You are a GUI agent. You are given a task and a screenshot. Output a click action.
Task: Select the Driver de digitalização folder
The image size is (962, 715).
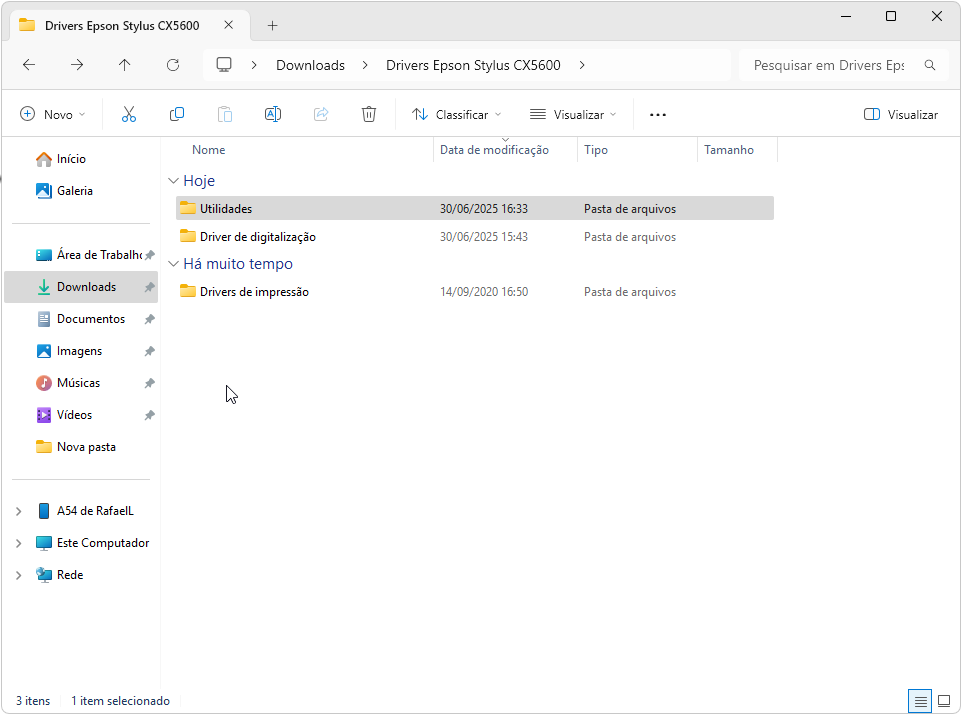pos(475,237)
